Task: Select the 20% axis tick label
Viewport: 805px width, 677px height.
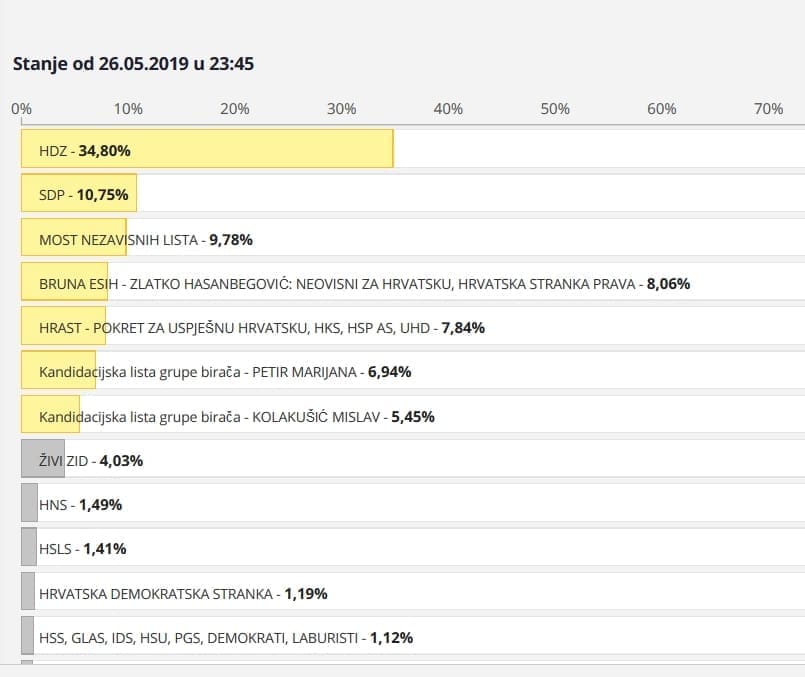Action: pyautogui.click(x=235, y=108)
